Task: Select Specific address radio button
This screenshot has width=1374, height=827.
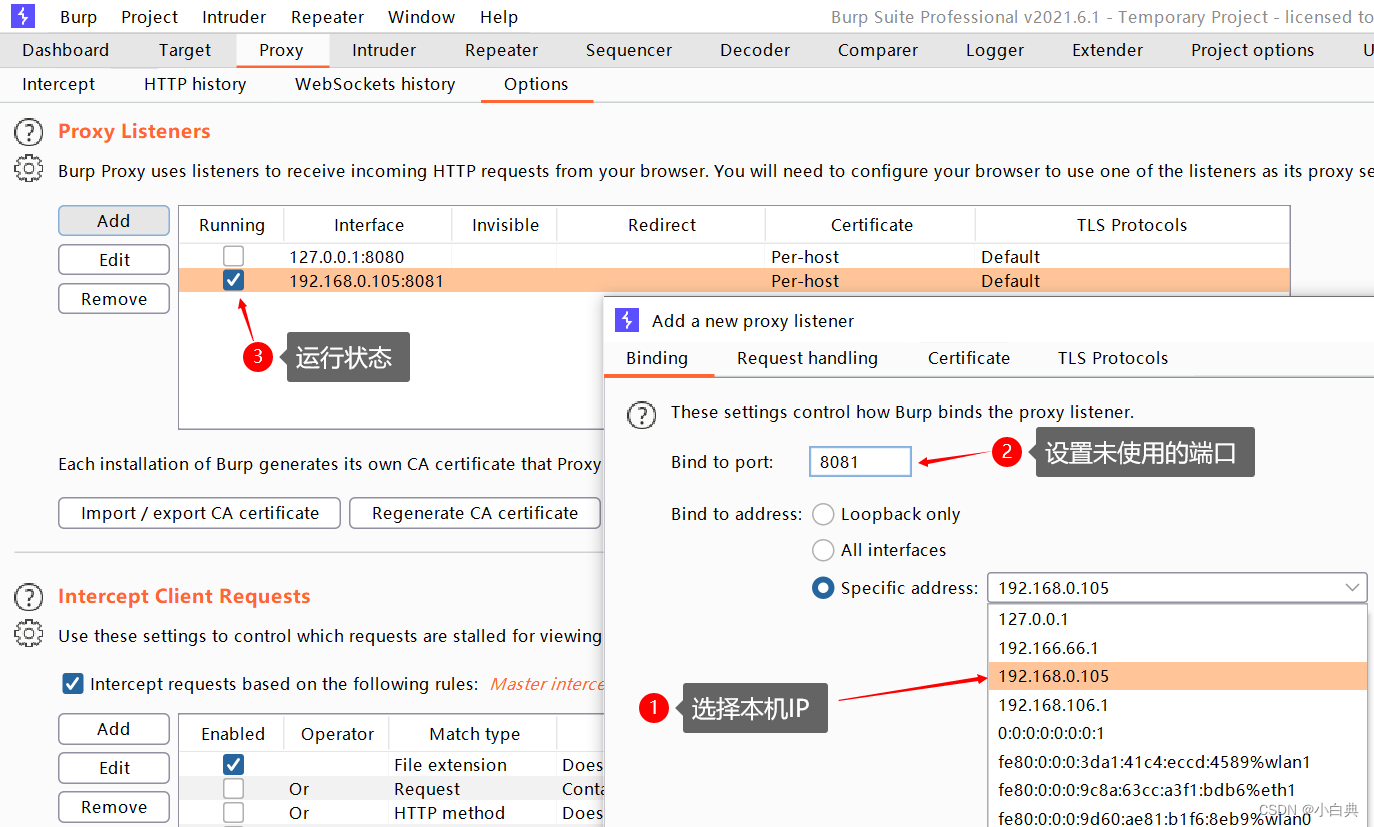Action: [823, 588]
